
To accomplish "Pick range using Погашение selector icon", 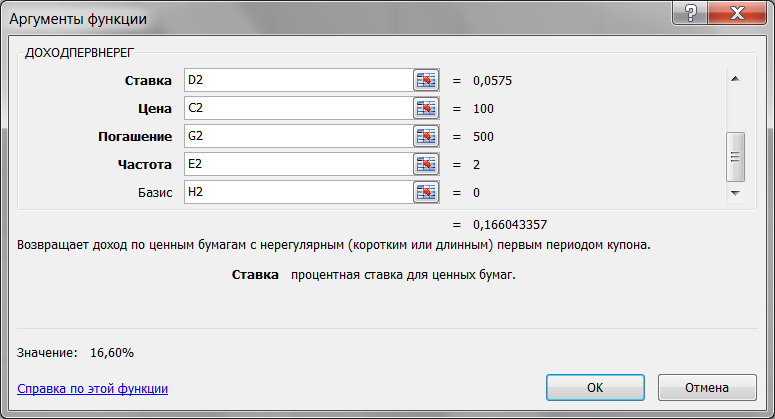I will [426, 136].
